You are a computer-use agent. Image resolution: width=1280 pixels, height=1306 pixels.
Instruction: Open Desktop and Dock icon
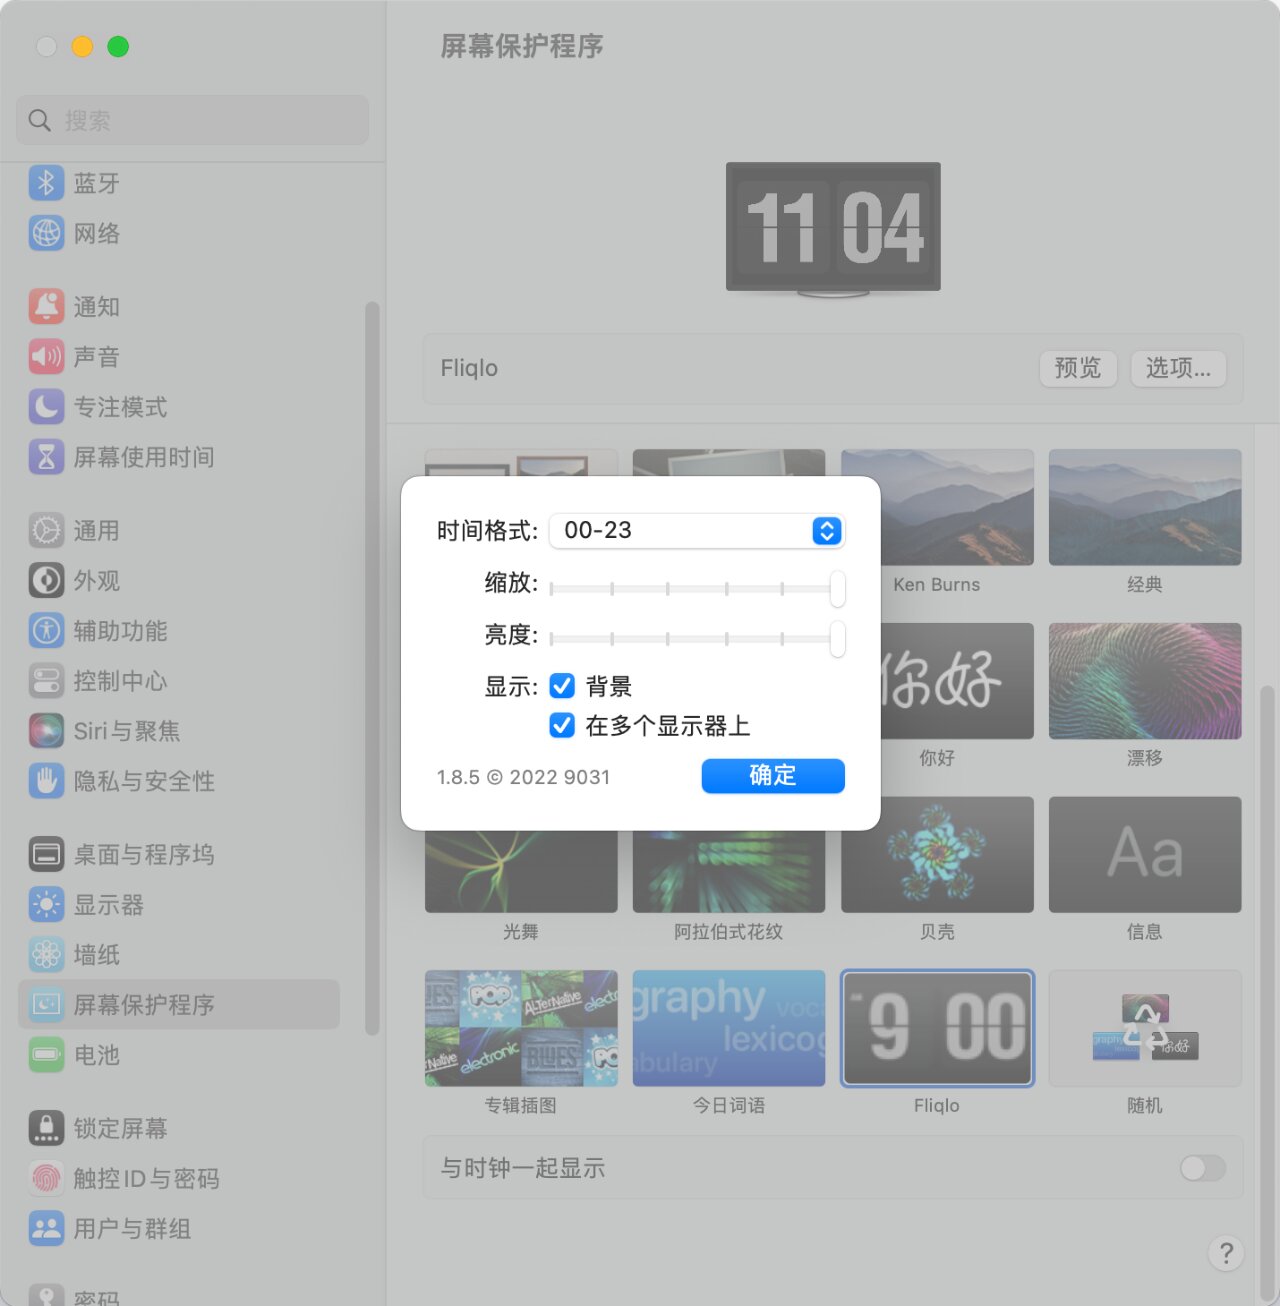pyautogui.click(x=46, y=854)
